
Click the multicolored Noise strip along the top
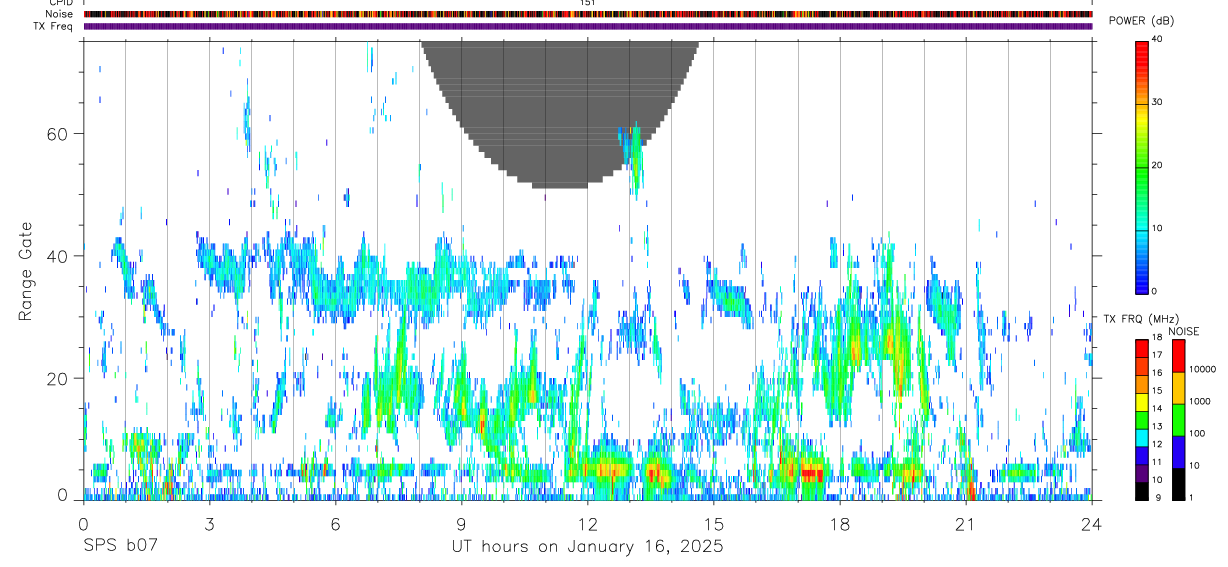[588, 14]
